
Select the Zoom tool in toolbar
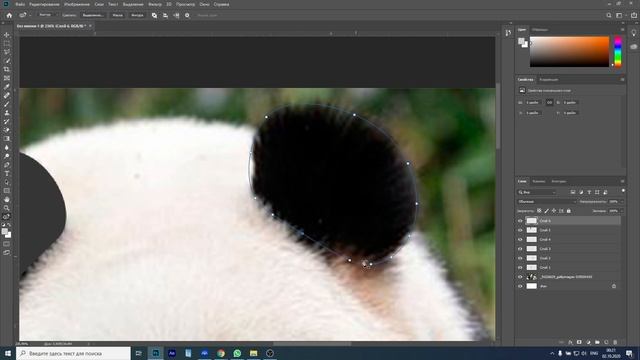(x=7, y=208)
